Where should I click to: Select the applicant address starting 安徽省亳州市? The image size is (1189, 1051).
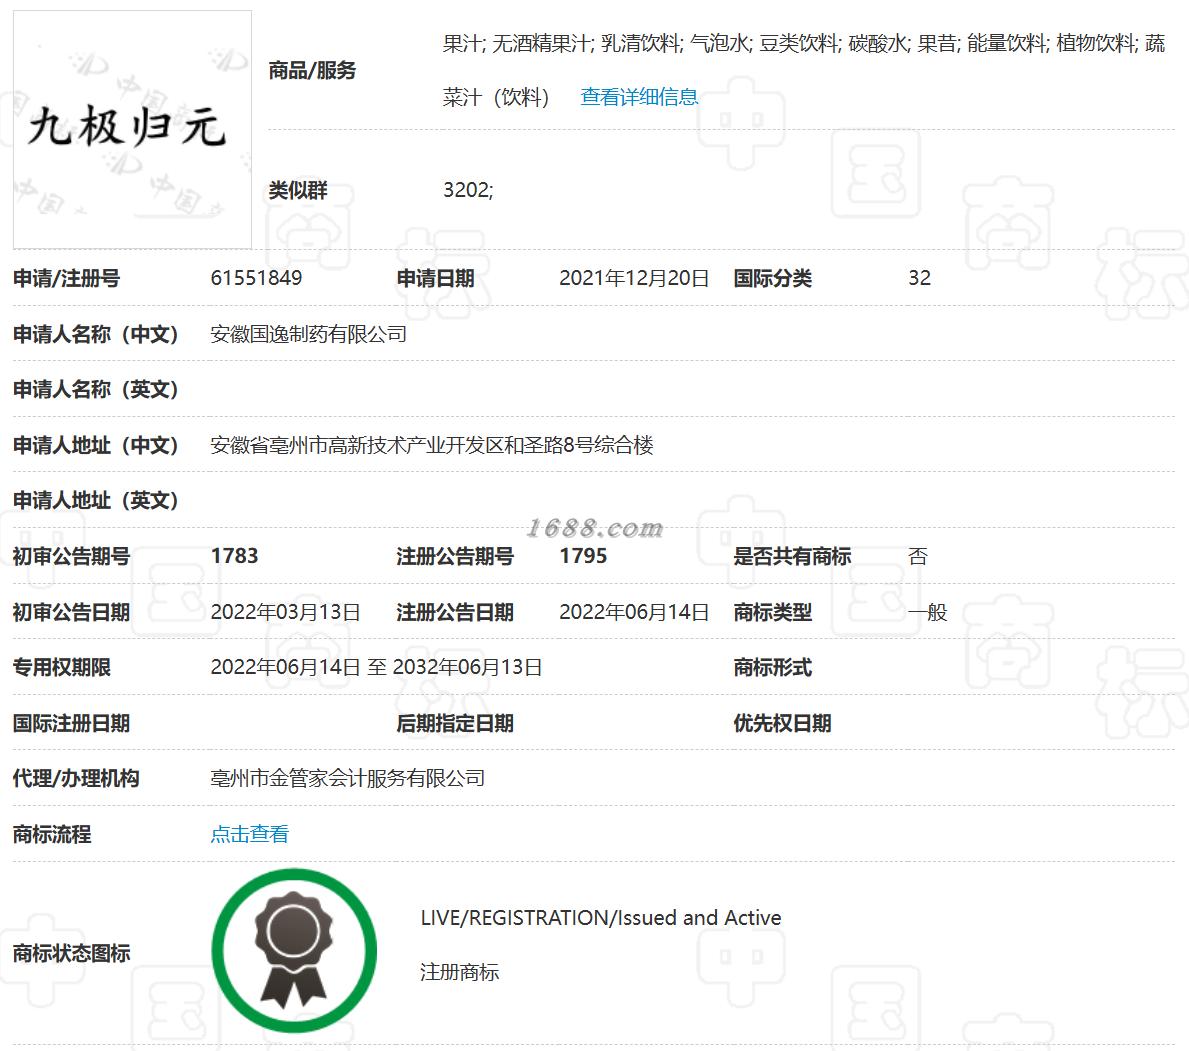431,445
